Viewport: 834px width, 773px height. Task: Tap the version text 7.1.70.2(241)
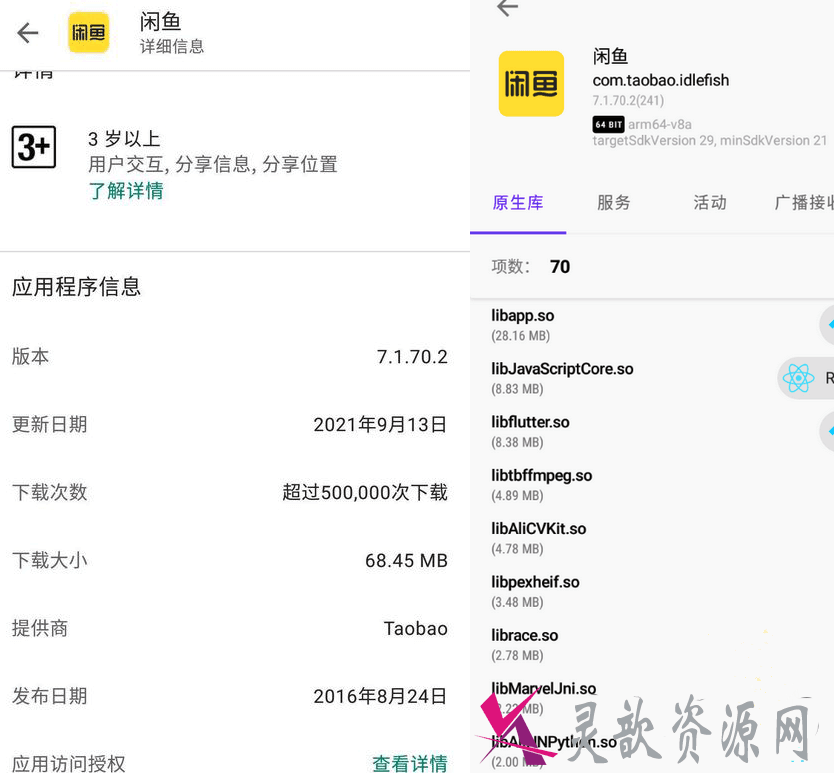tap(628, 101)
